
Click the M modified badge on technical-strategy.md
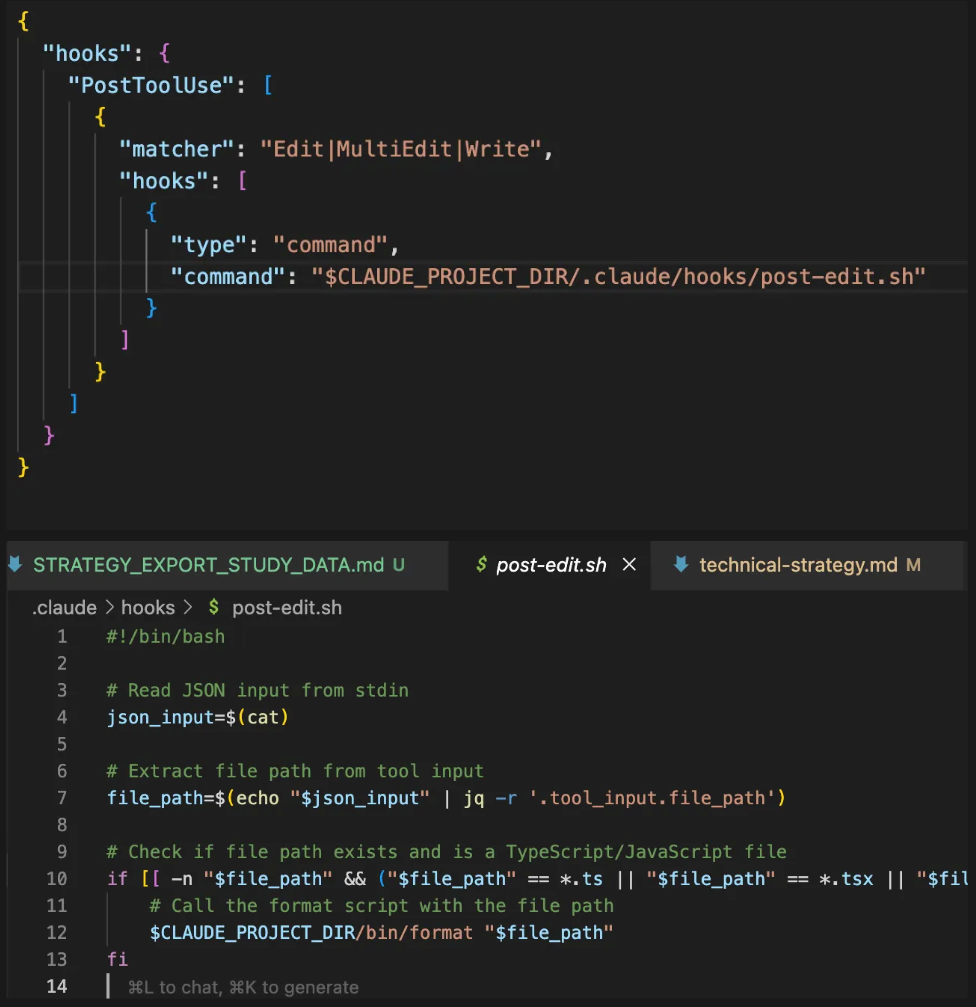coord(913,565)
